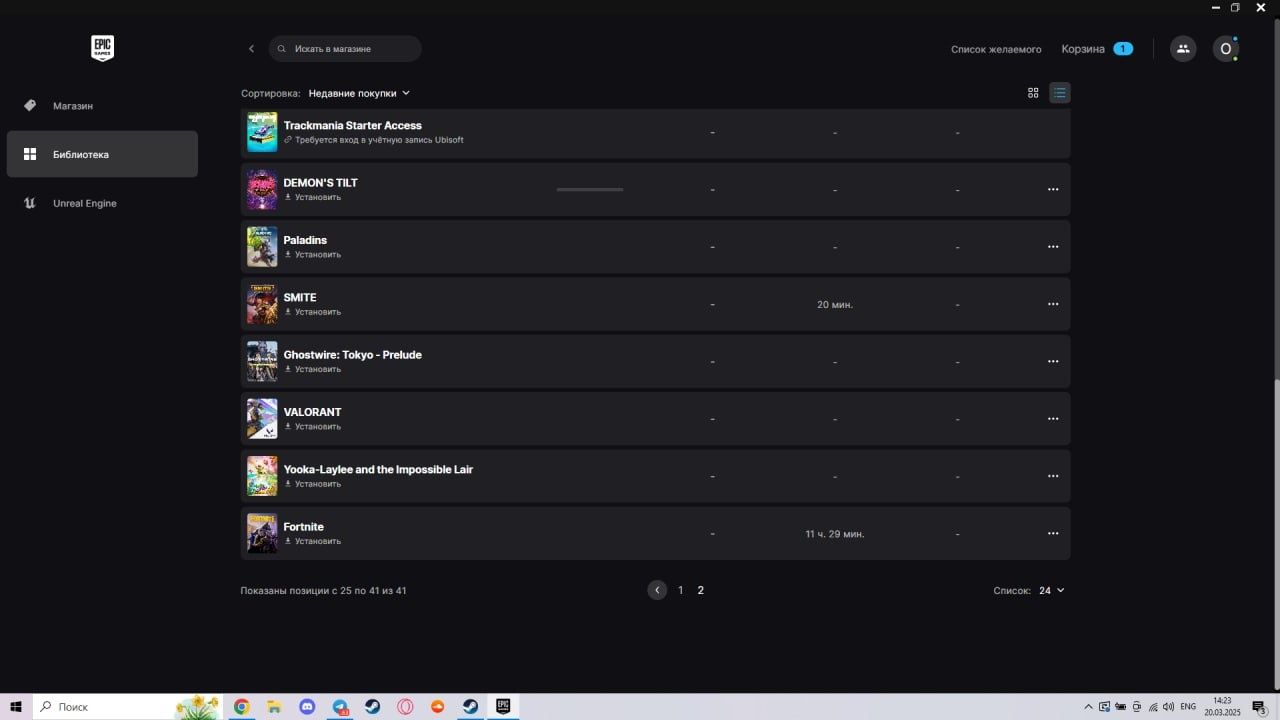
Task: Click the Fortnite game title
Action: click(x=304, y=527)
